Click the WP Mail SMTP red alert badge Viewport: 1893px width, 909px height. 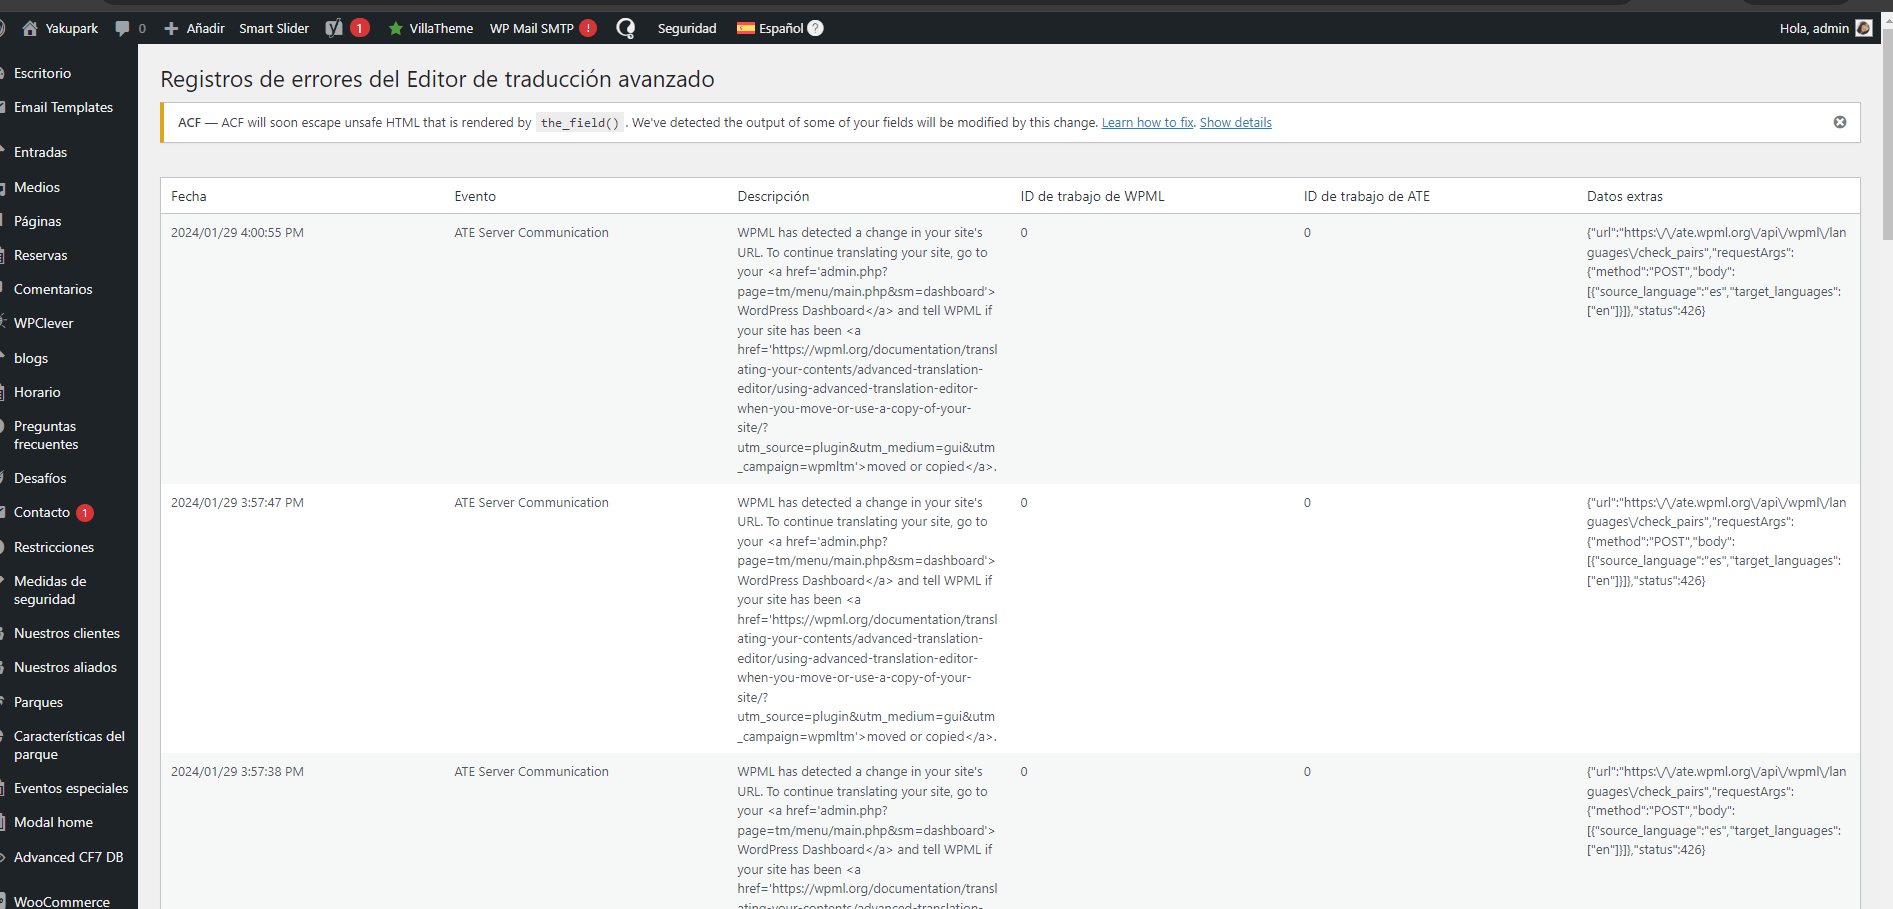pyautogui.click(x=588, y=28)
